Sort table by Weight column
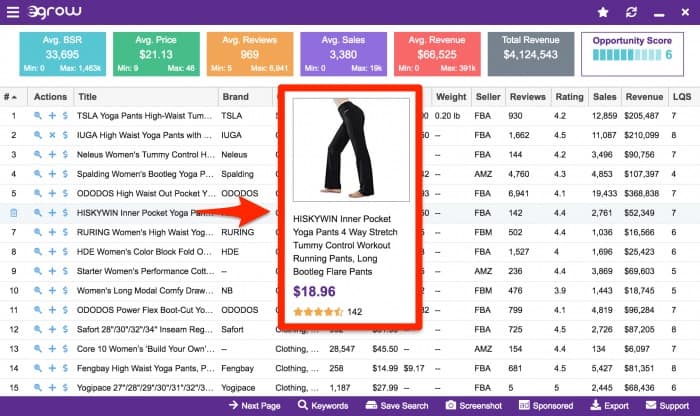The height and width of the screenshot is (416, 700). click(451, 97)
